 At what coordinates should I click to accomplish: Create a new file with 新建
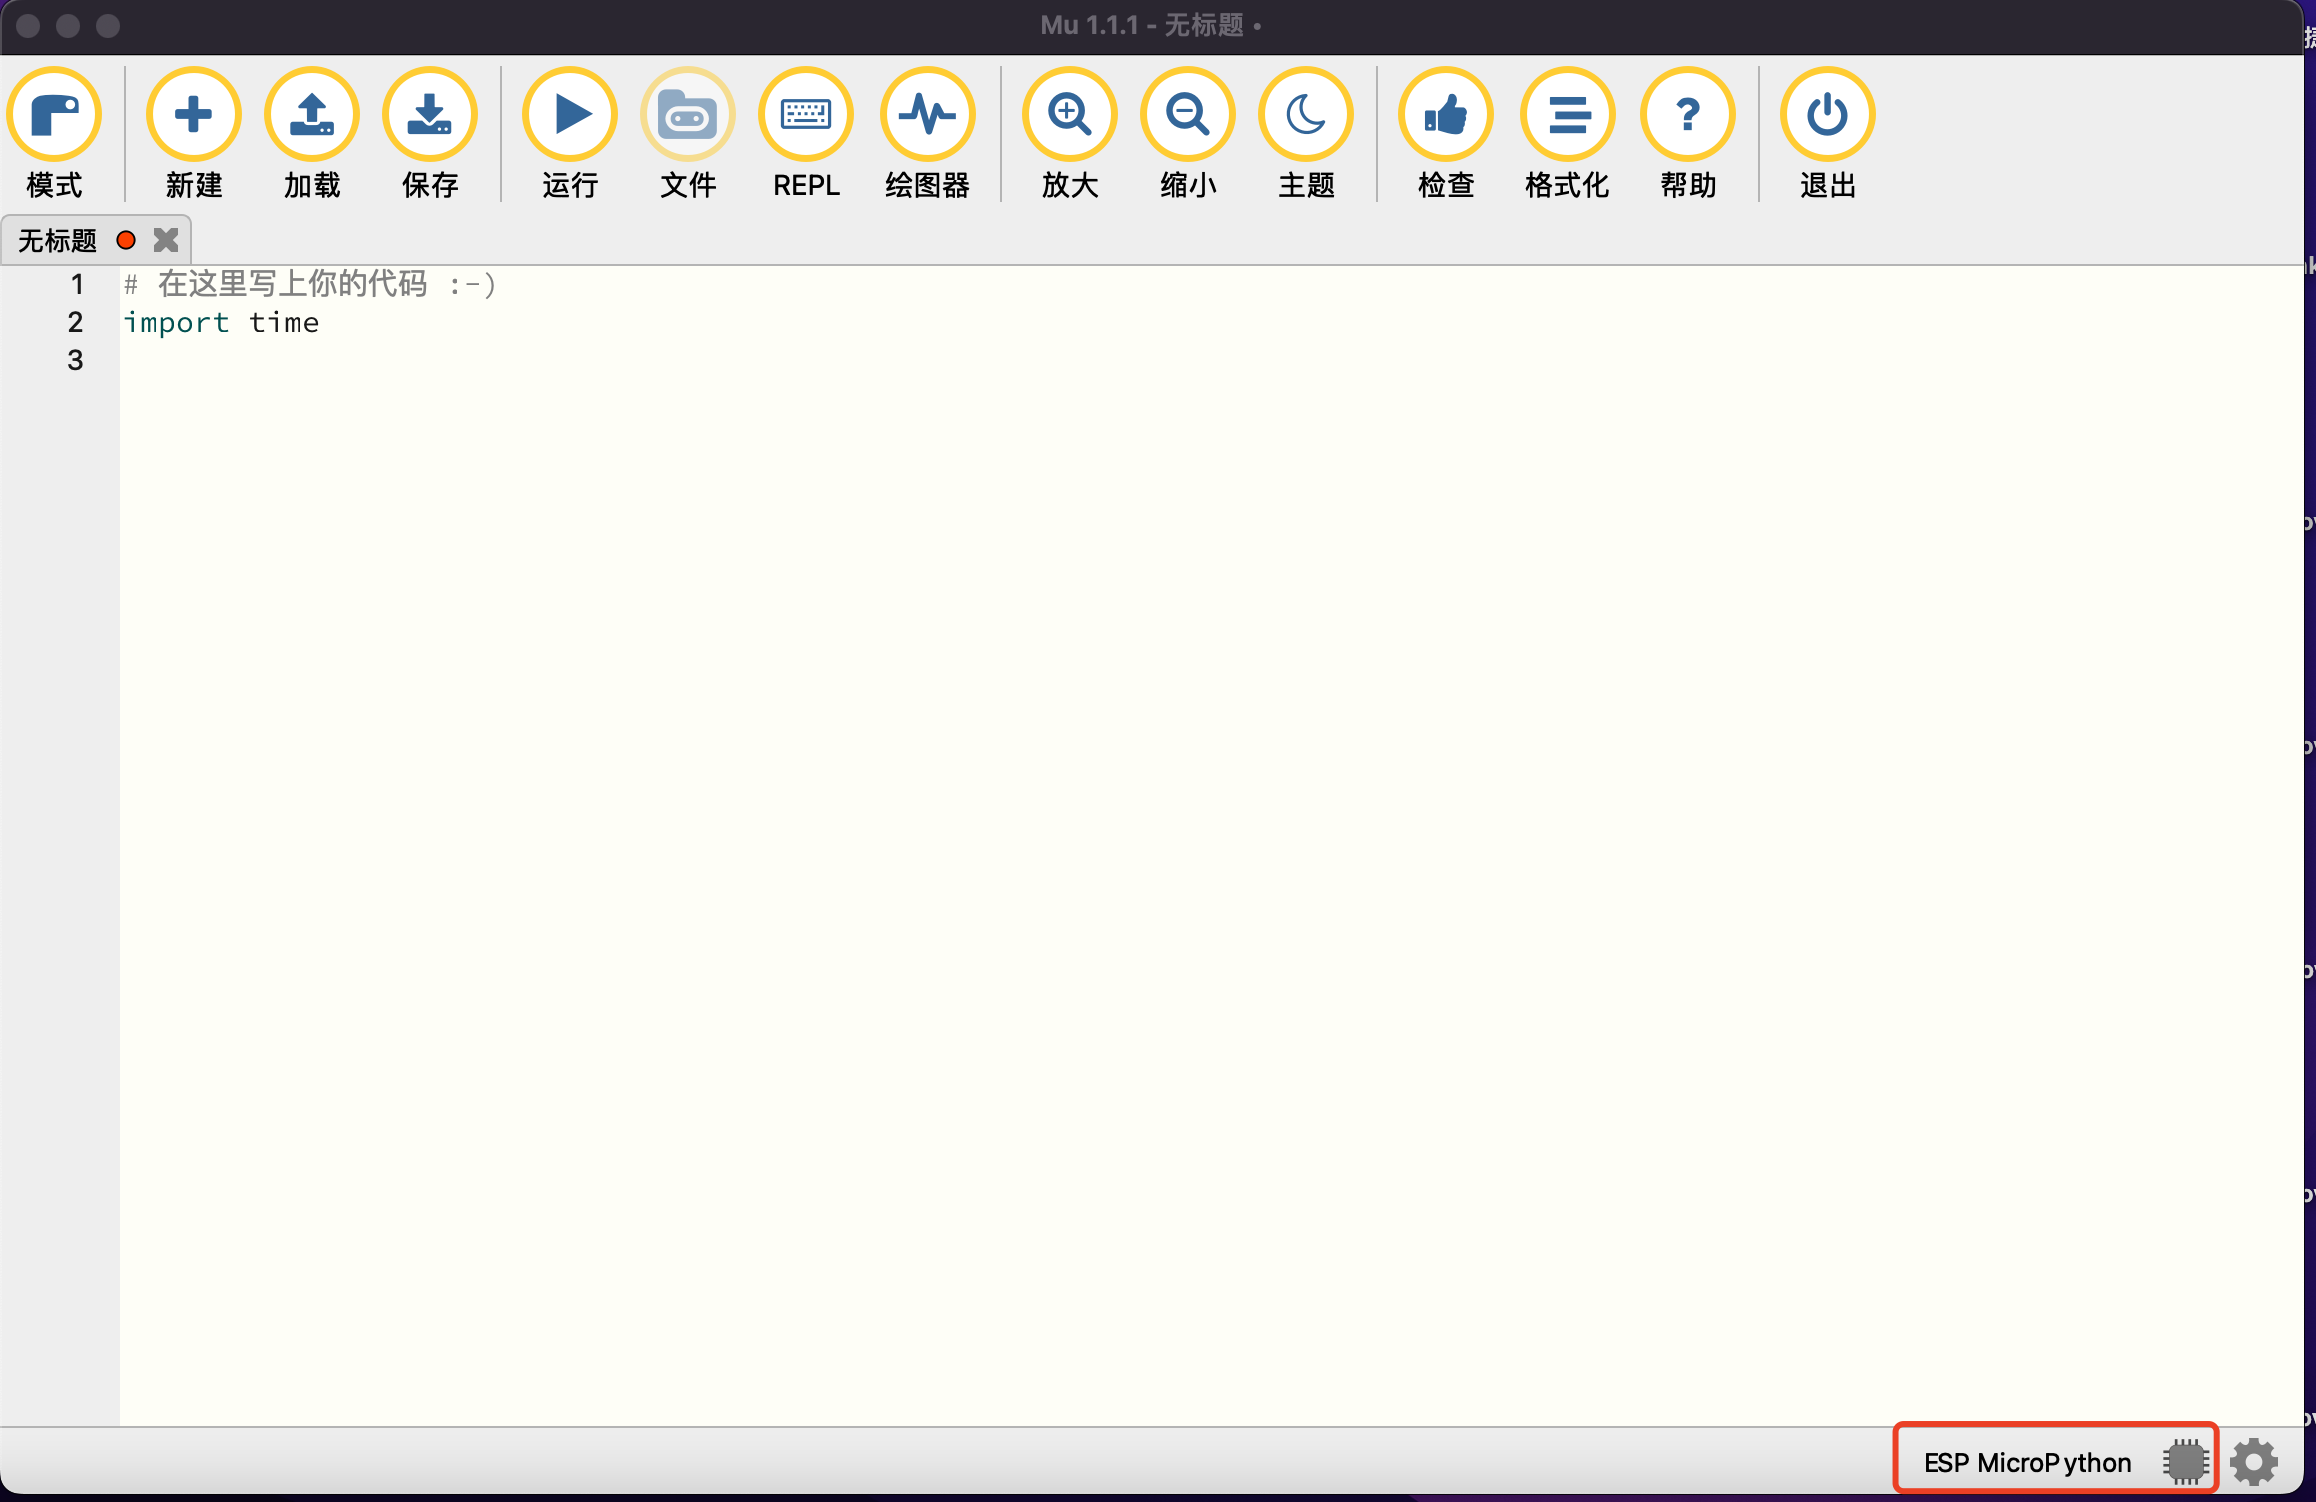click(x=193, y=132)
